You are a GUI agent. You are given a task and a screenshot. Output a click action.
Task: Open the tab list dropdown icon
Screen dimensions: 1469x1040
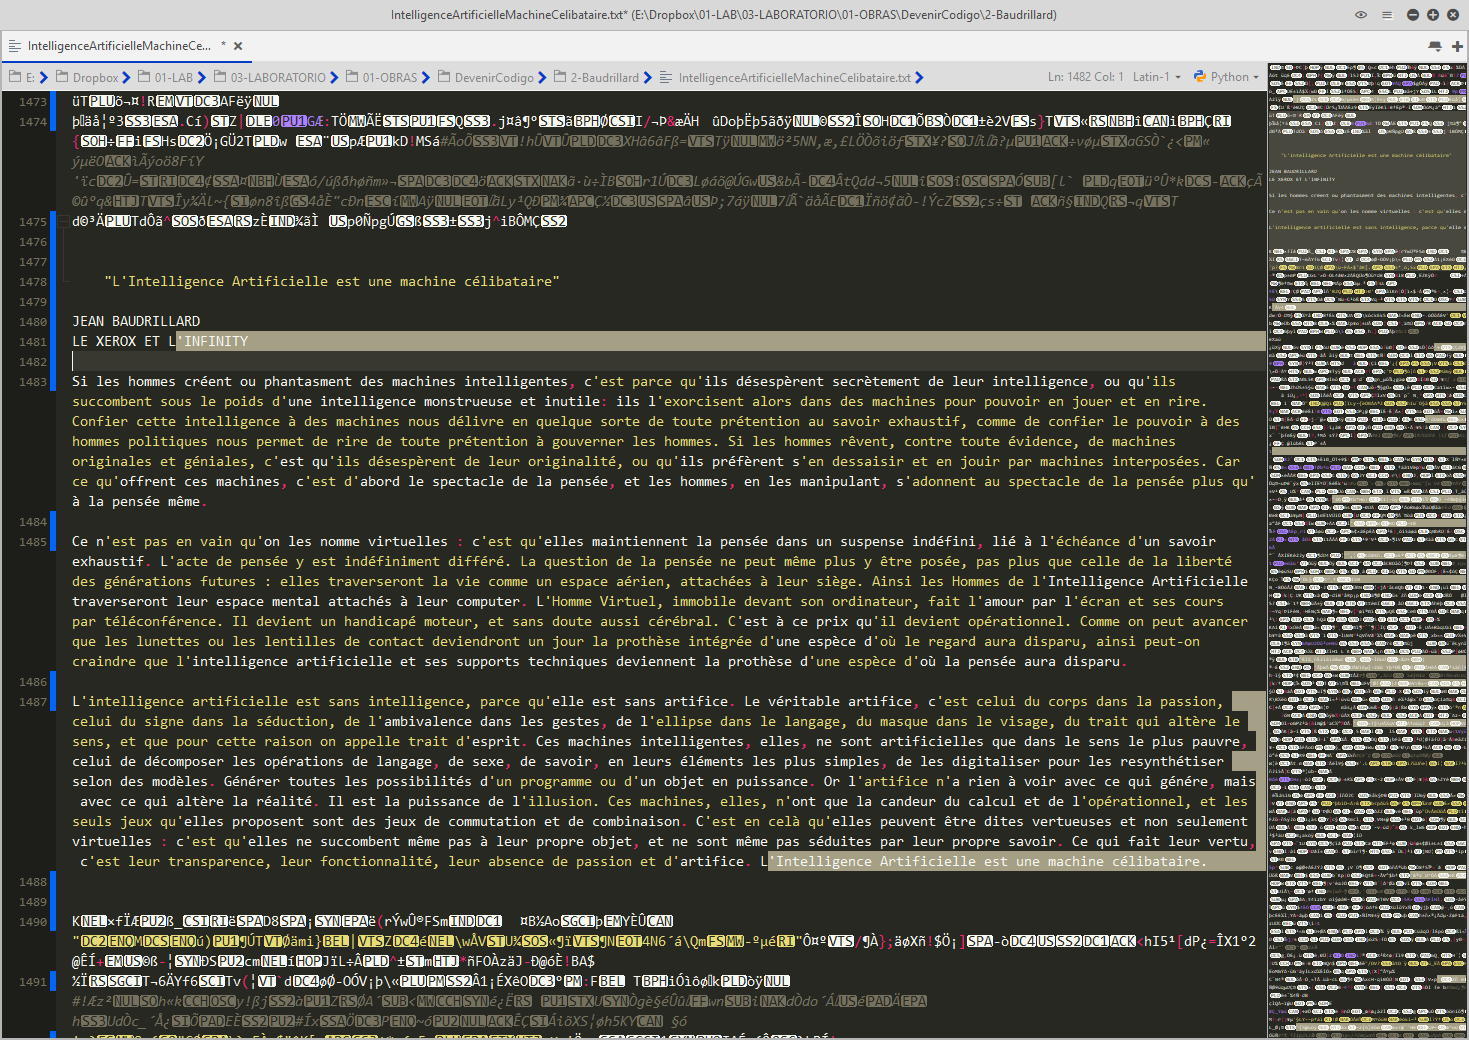pos(1435,46)
